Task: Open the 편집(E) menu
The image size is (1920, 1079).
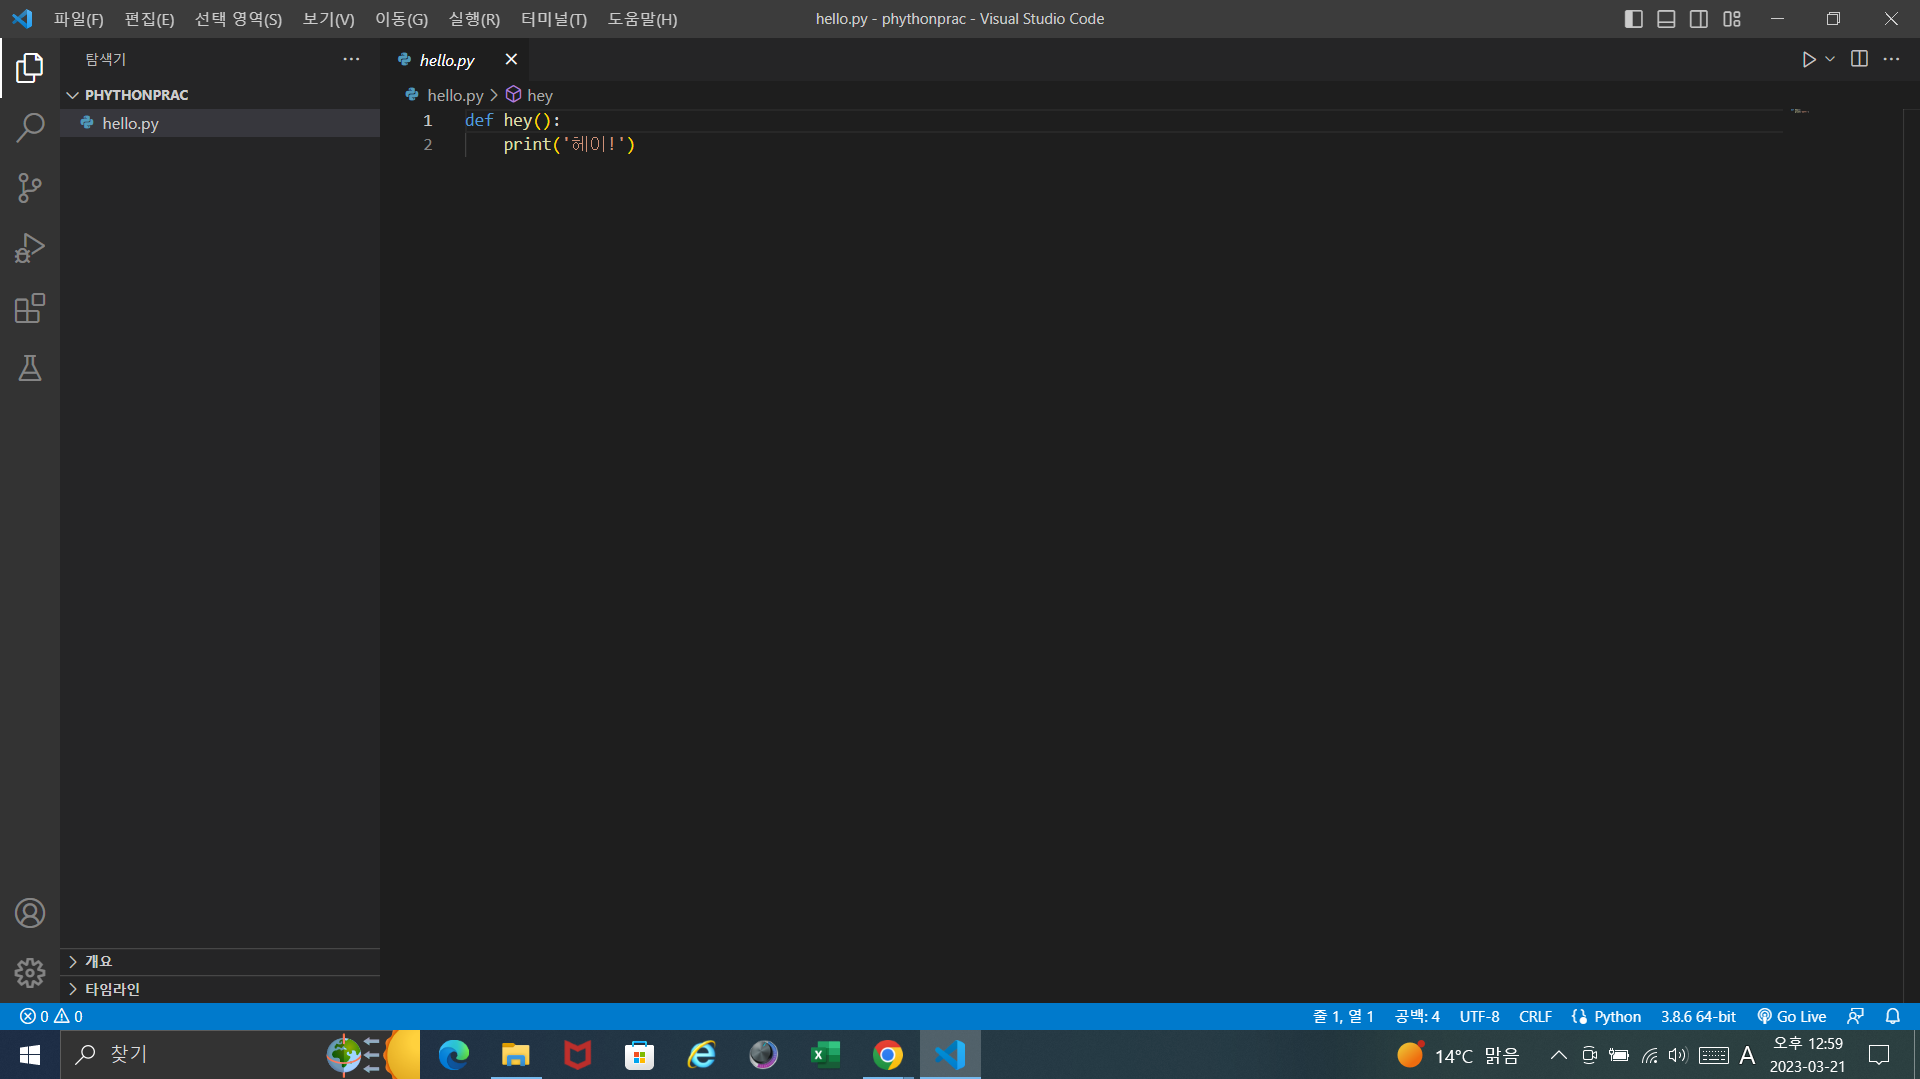Action: coord(149,19)
